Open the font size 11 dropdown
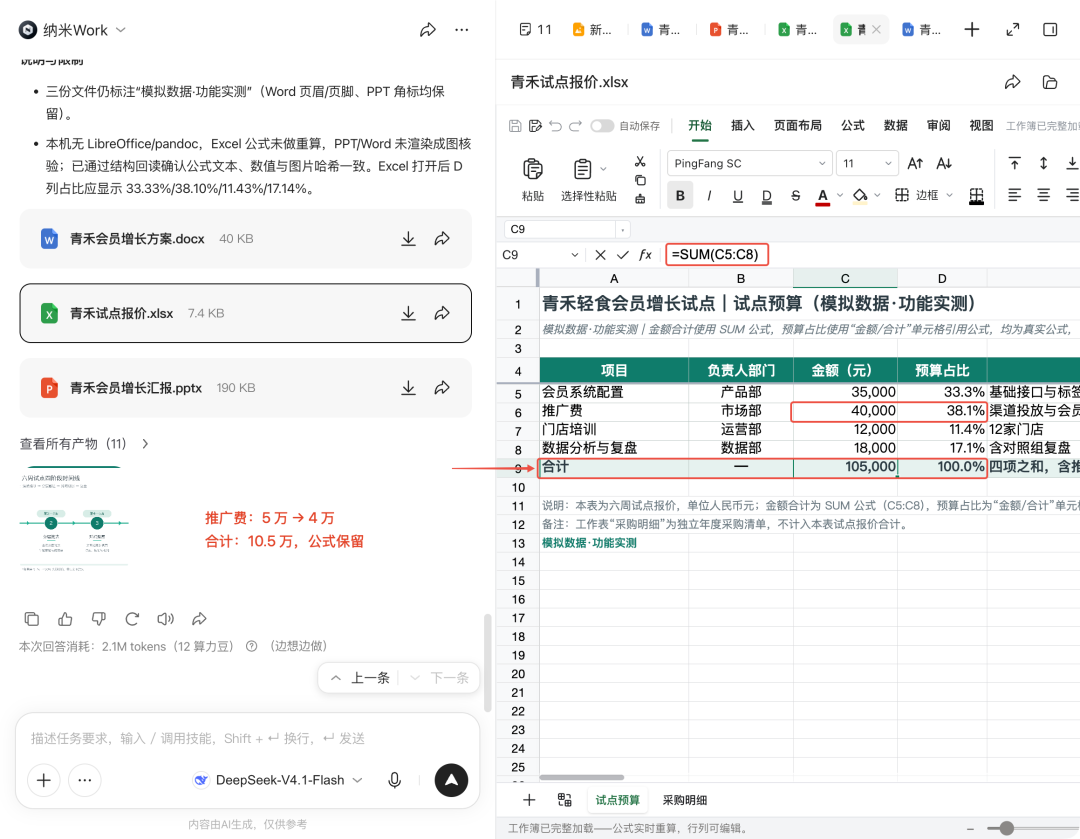The height and width of the screenshot is (839, 1080). 868,163
